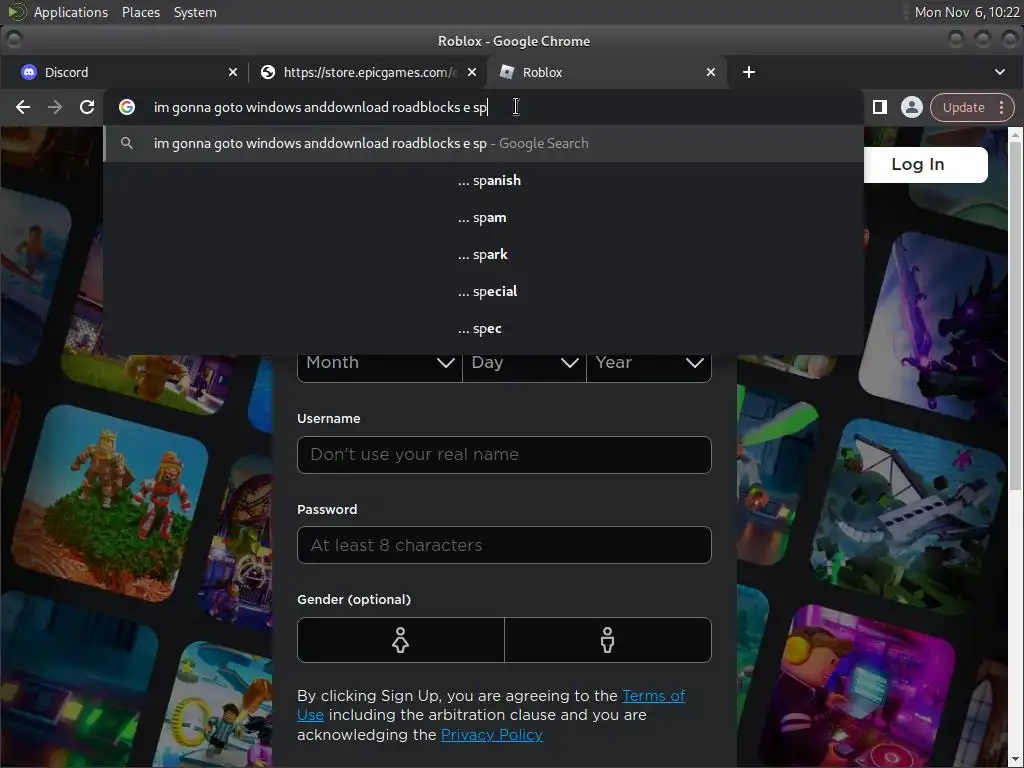Open the System menu
The image size is (1024, 768).
[195, 12]
